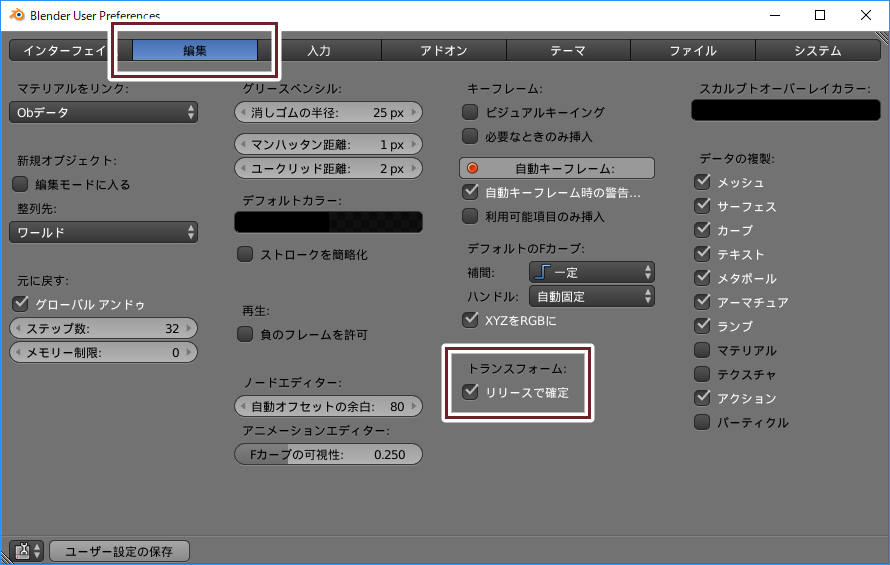Increase マンハッタン距離 with right arrow
Image resolution: width=890 pixels, height=565 pixels.
pos(414,144)
